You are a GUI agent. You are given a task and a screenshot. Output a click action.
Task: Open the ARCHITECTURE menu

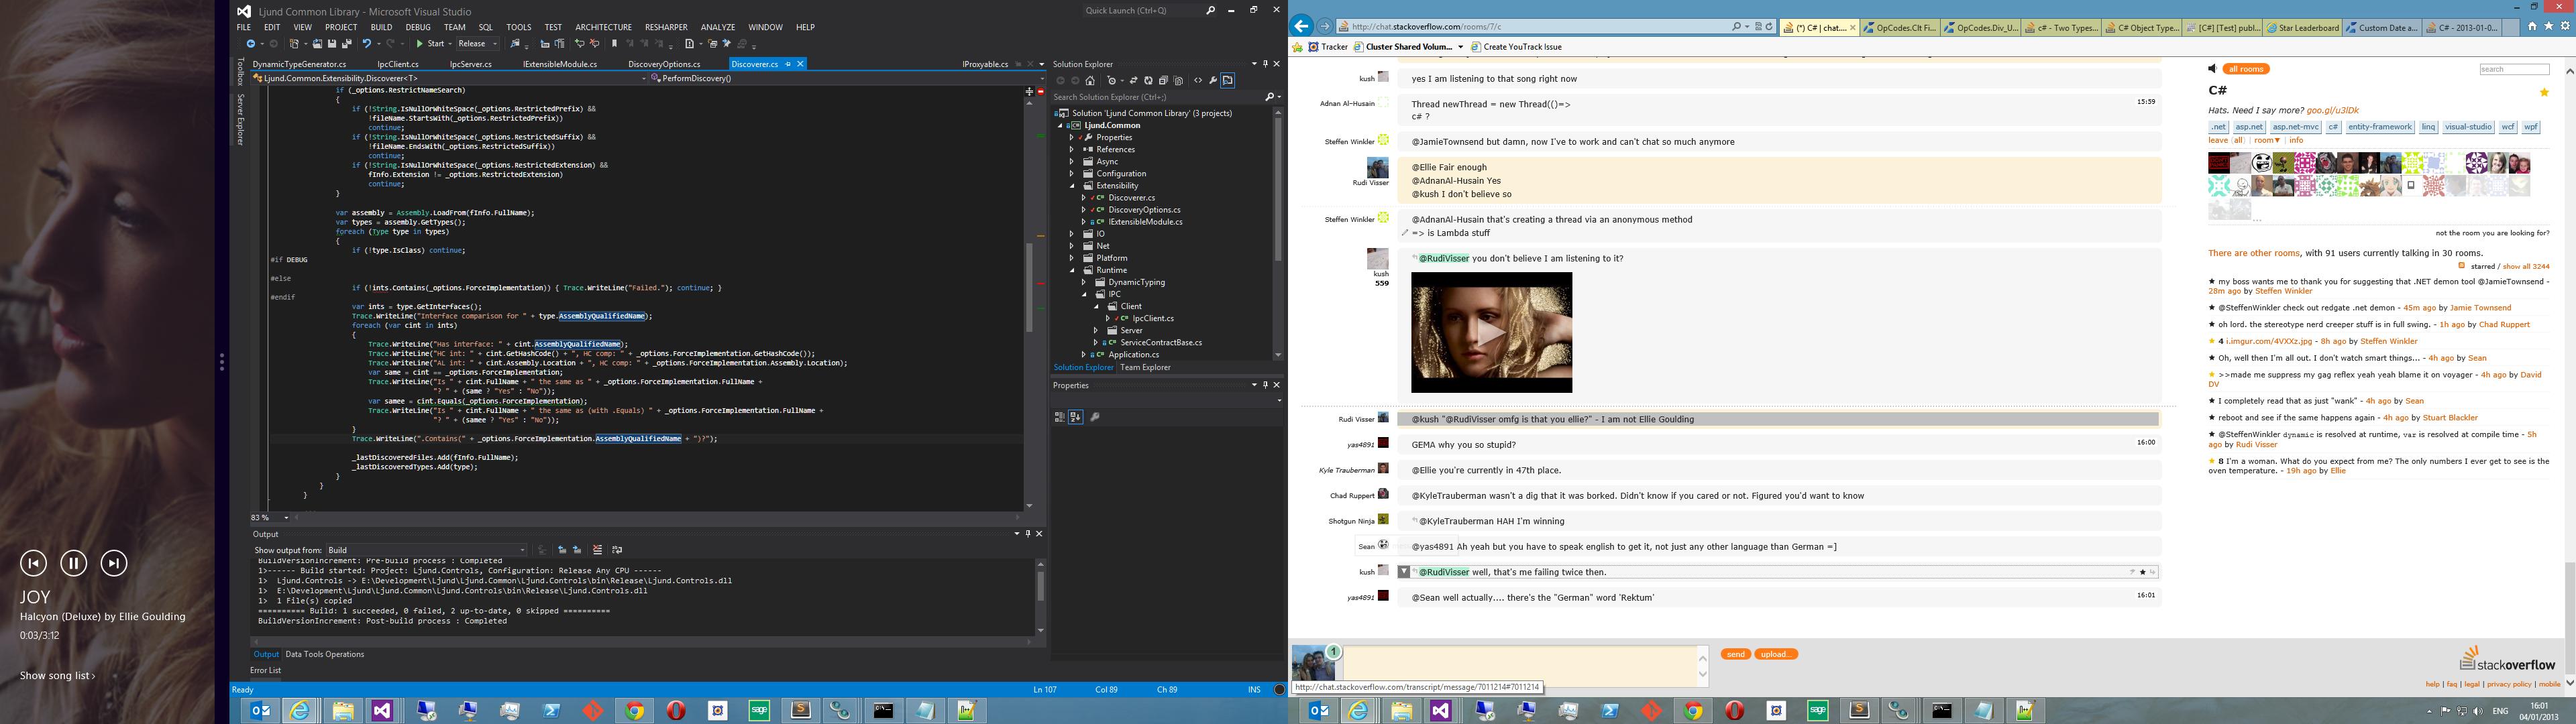click(603, 27)
